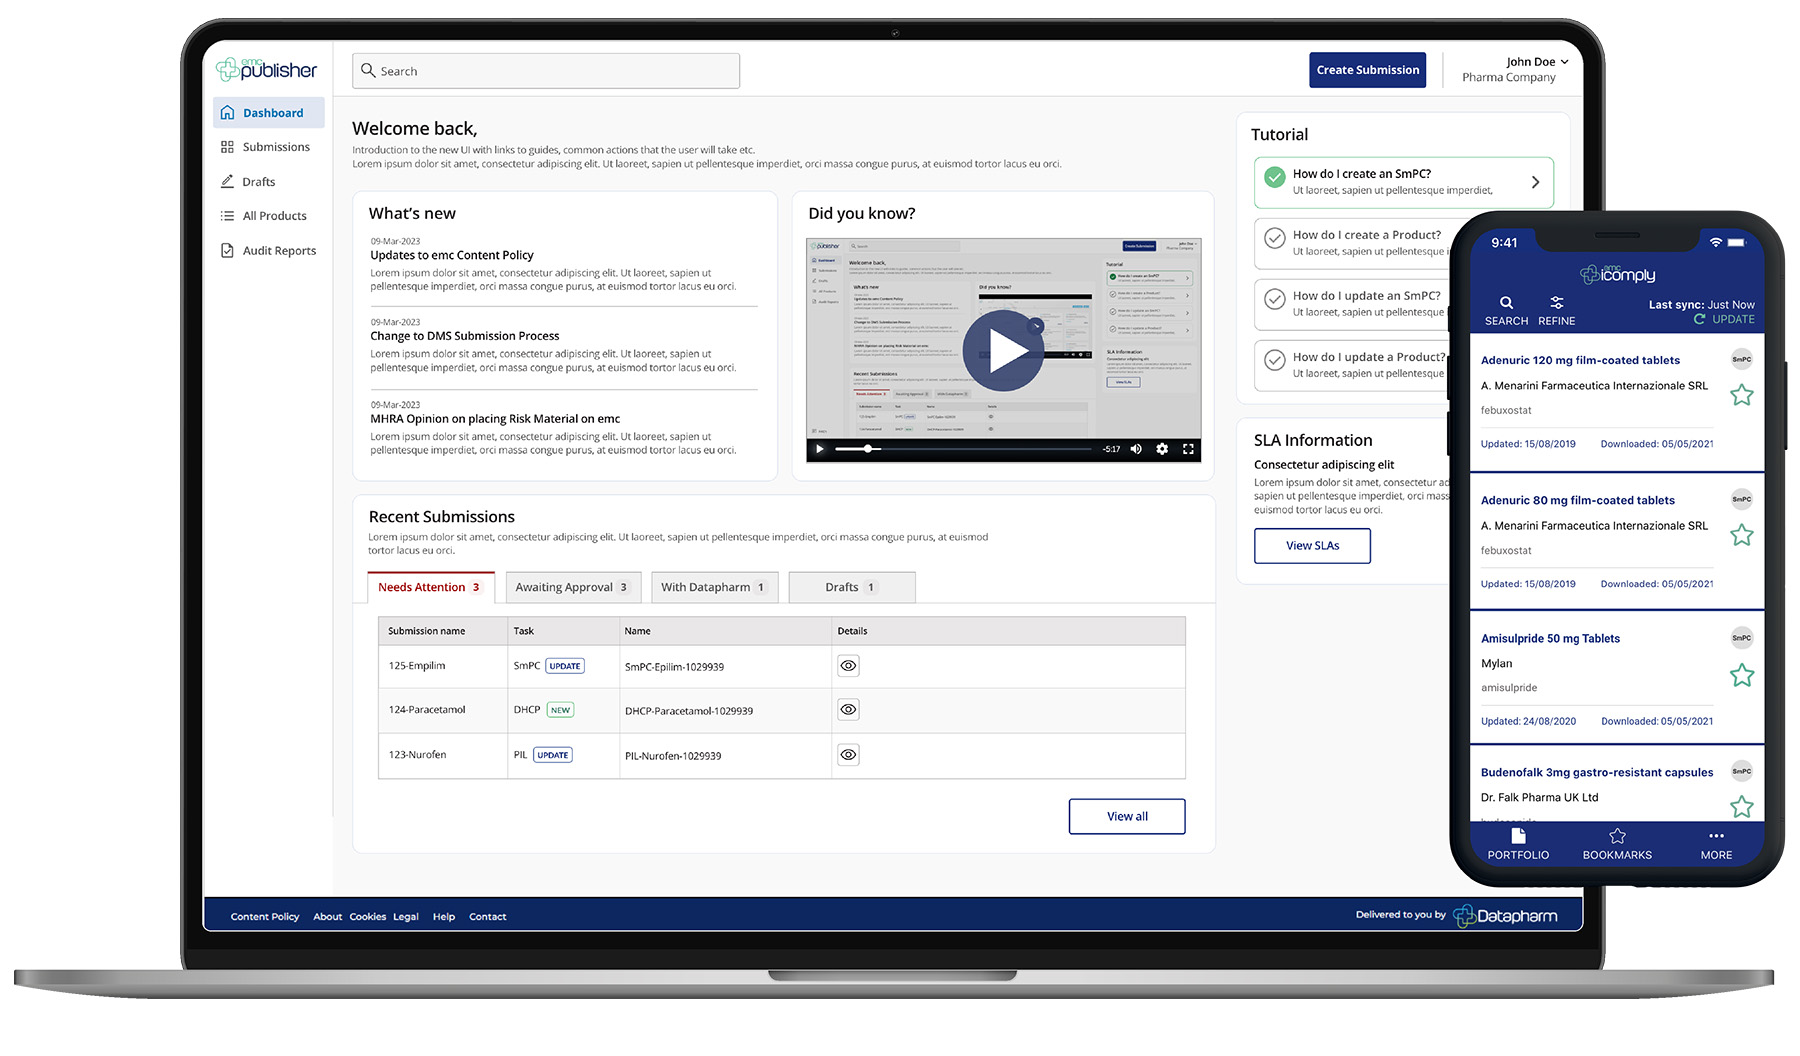Click the View all button
This screenshot has height=1056, width=1800.
tap(1127, 816)
